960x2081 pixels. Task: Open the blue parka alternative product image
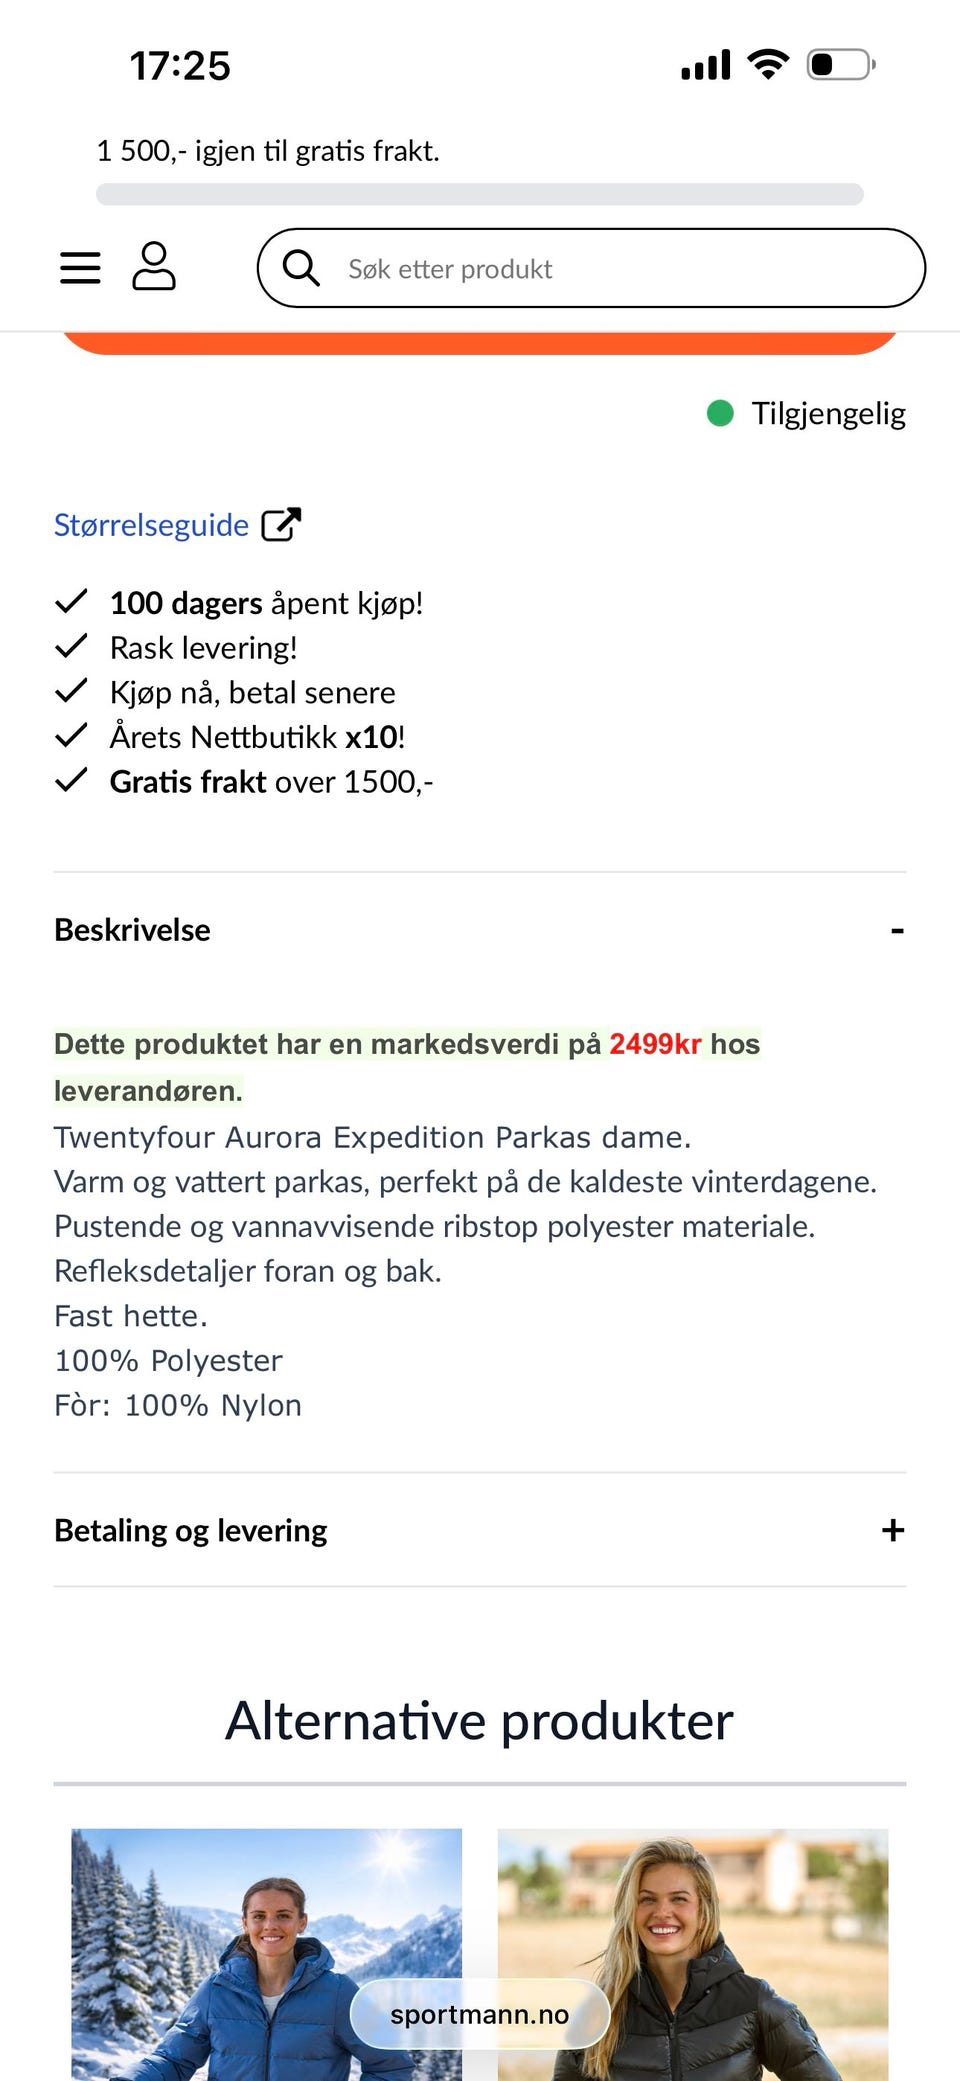tap(266, 1950)
